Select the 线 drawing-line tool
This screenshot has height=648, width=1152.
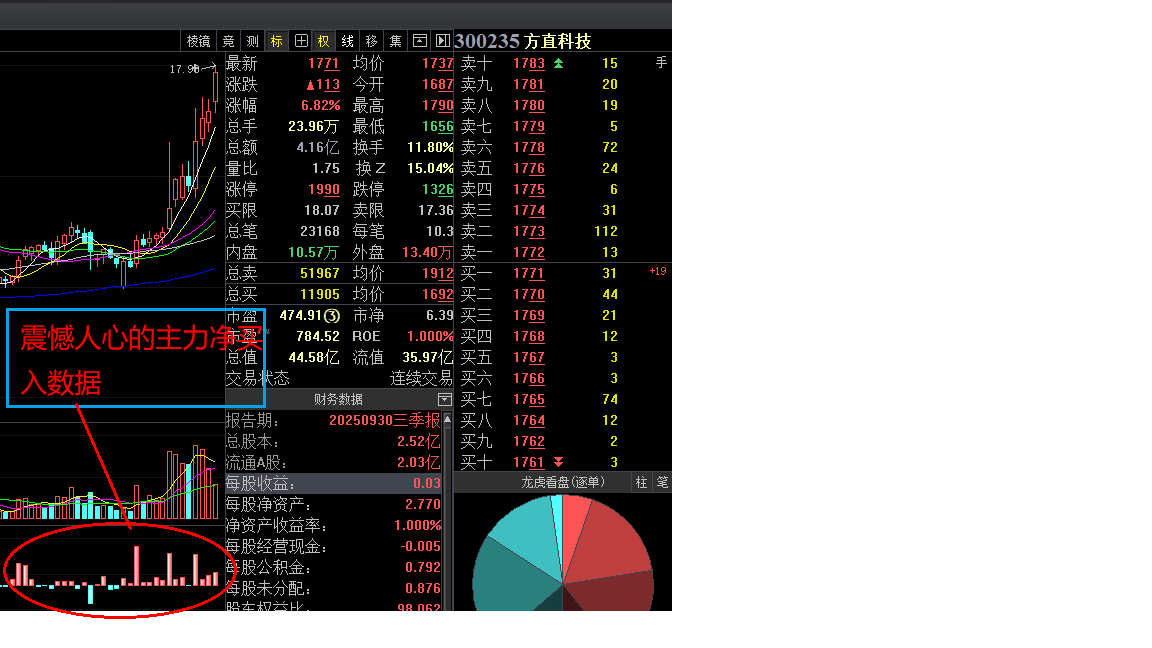click(x=348, y=41)
